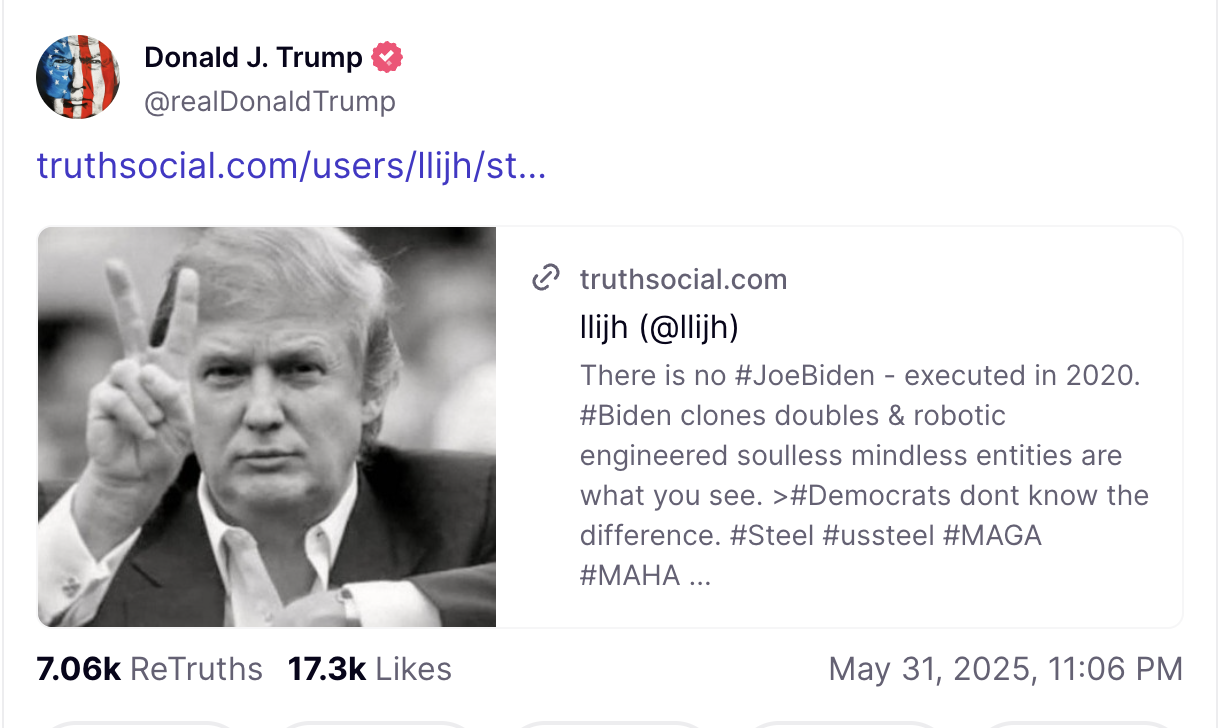Click the flag-painted profile avatar
1218x728 pixels.
[78, 77]
